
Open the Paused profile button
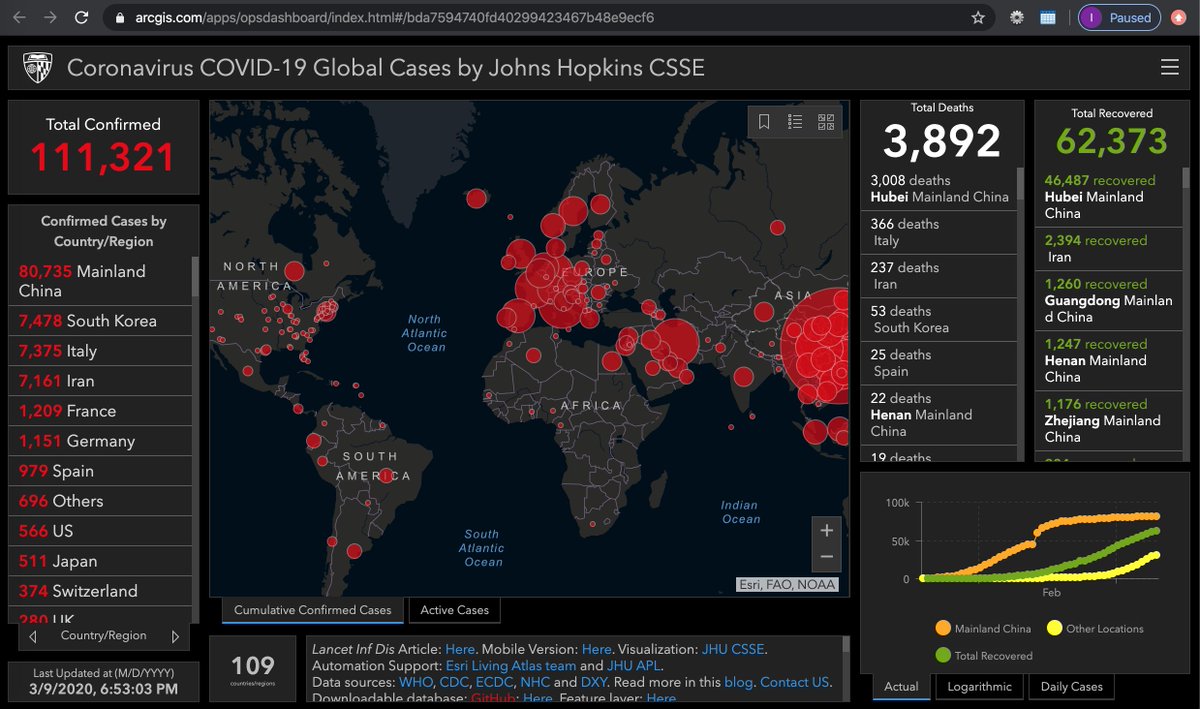tap(1120, 18)
